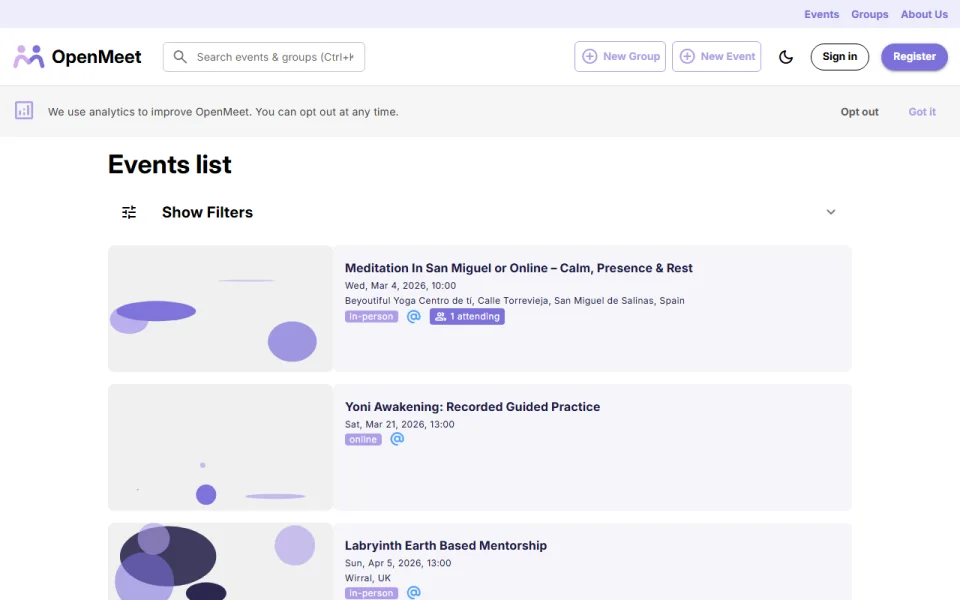Click the @ icon on the Meditation event
Viewport: 960px width, 600px height.
coord(414,317)
